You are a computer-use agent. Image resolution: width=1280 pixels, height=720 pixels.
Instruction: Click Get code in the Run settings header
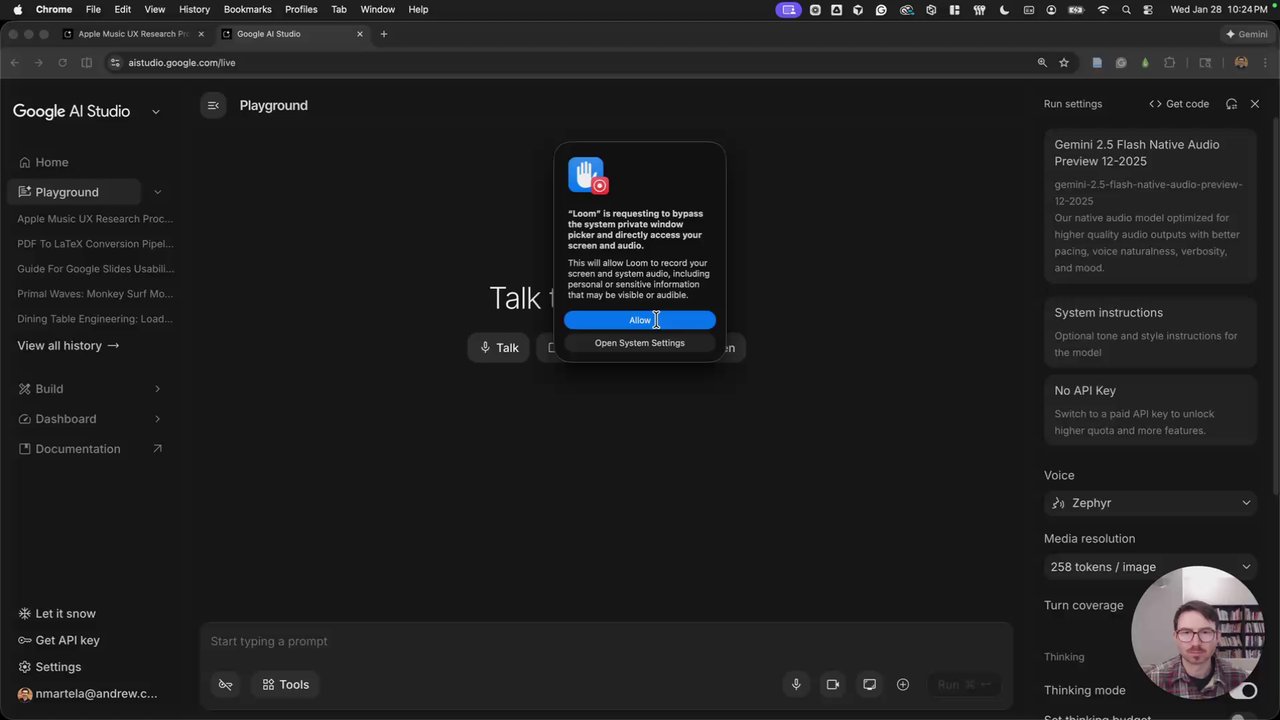[1179, 104]
